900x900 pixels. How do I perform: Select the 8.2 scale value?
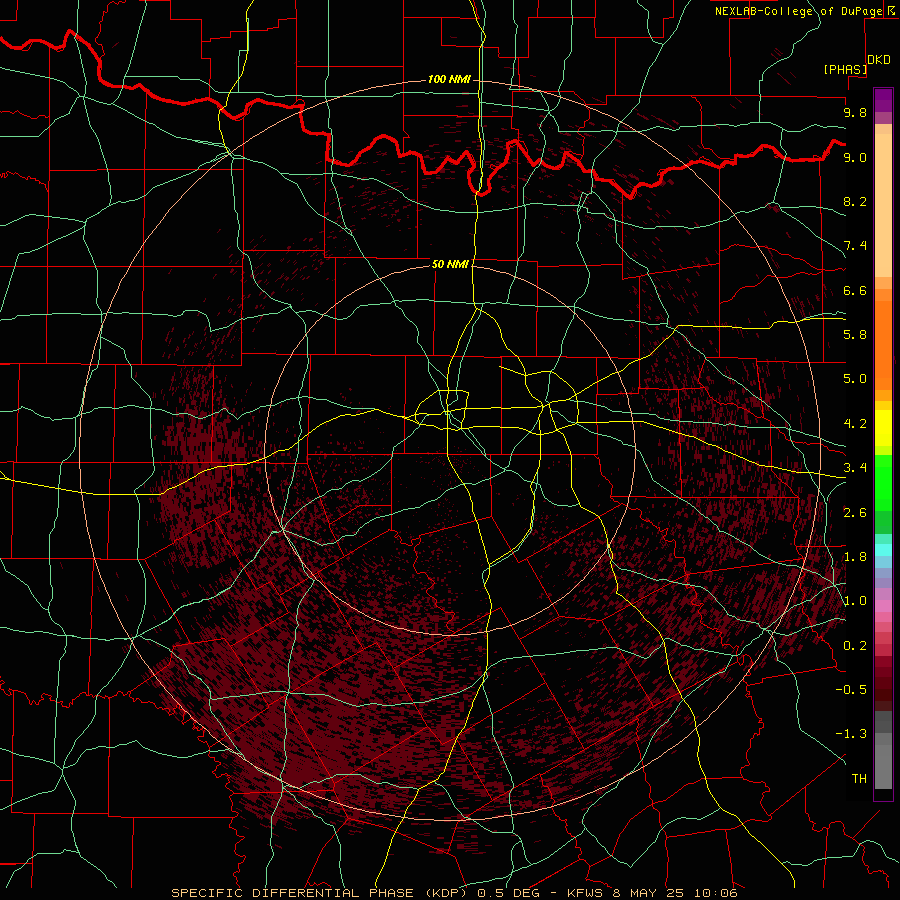click(855, 201)
